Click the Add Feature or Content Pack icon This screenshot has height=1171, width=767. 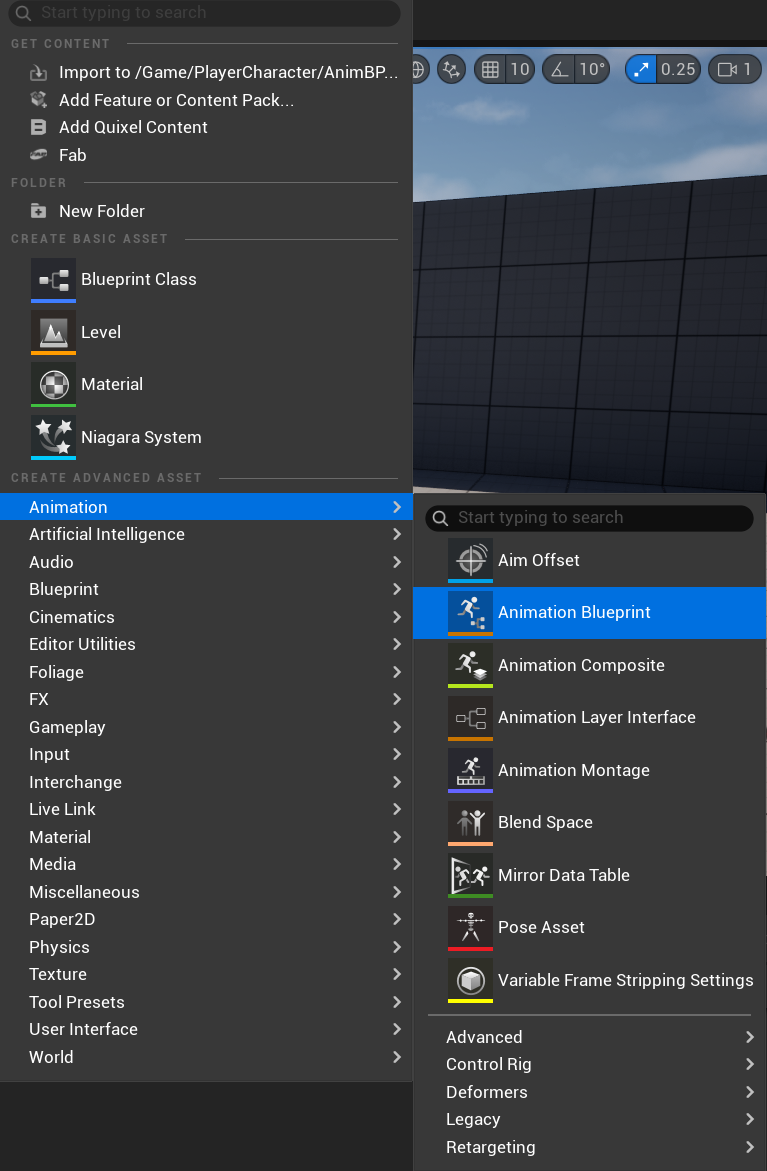pos(38,99)
